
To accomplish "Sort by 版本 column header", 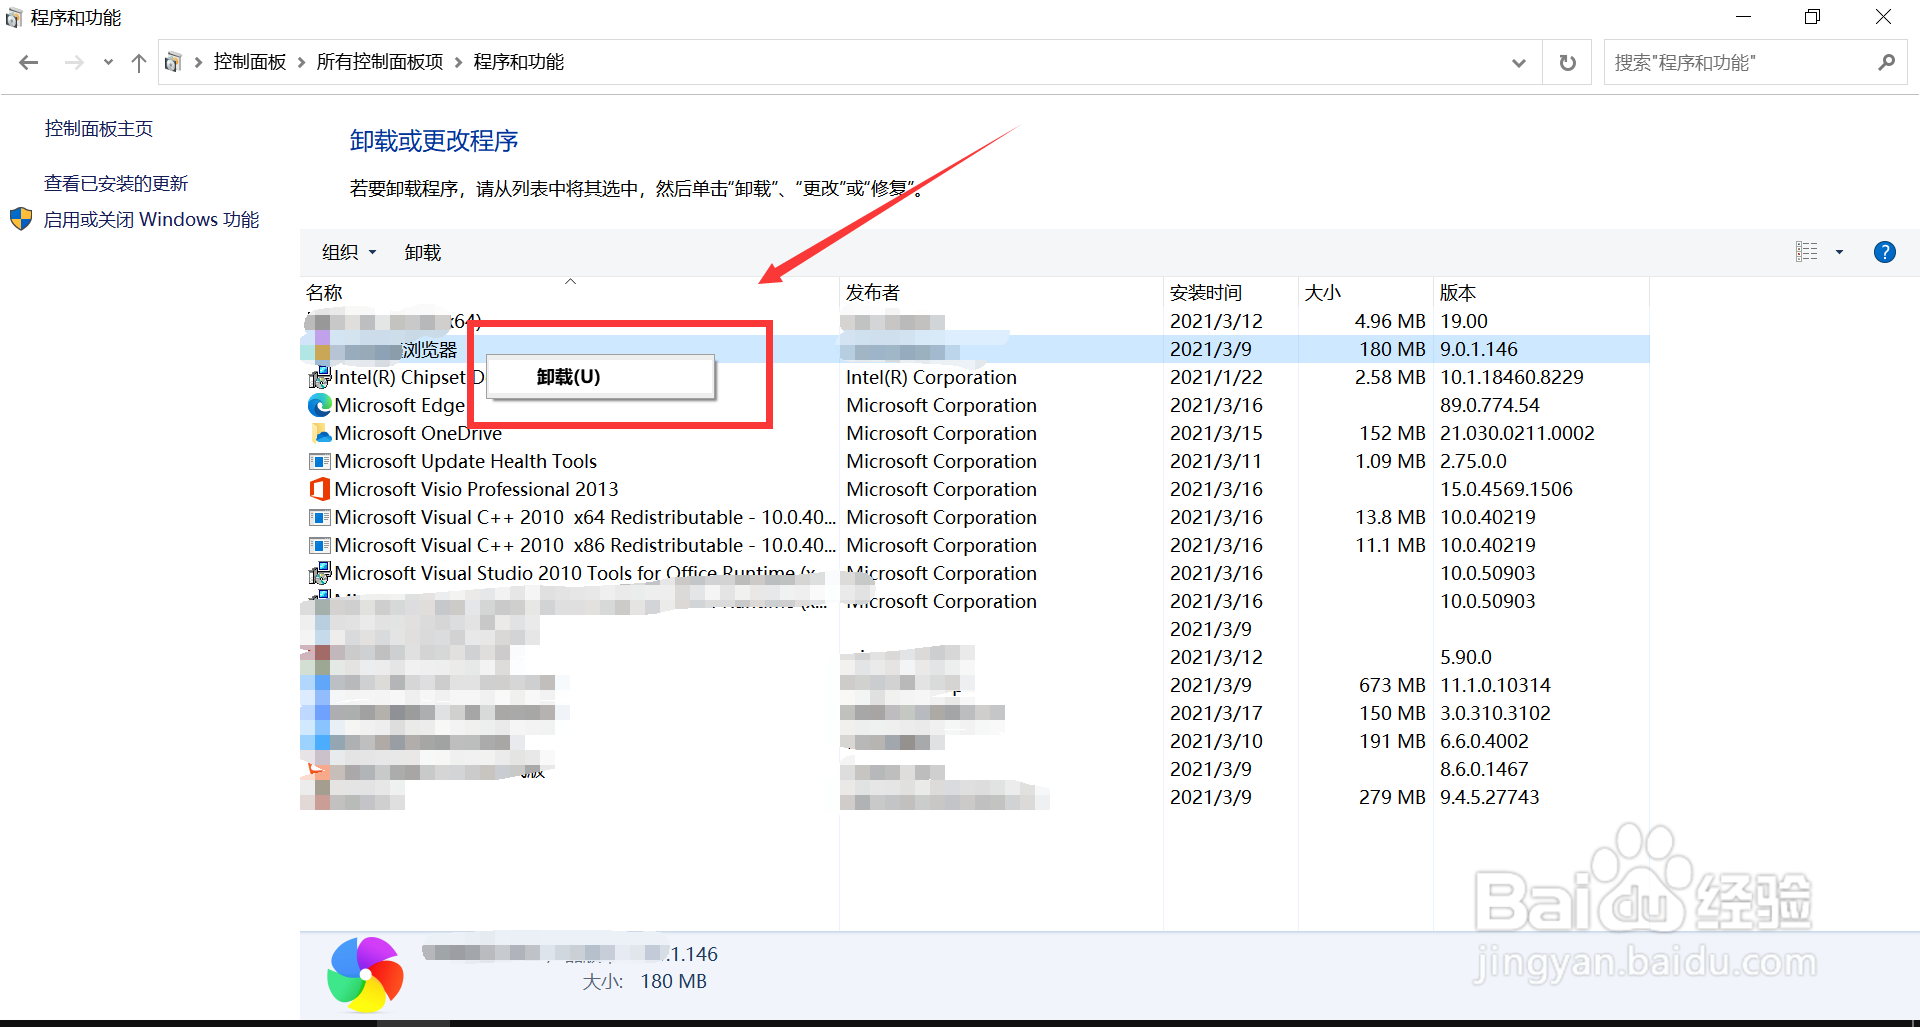I will [1458, 293].
